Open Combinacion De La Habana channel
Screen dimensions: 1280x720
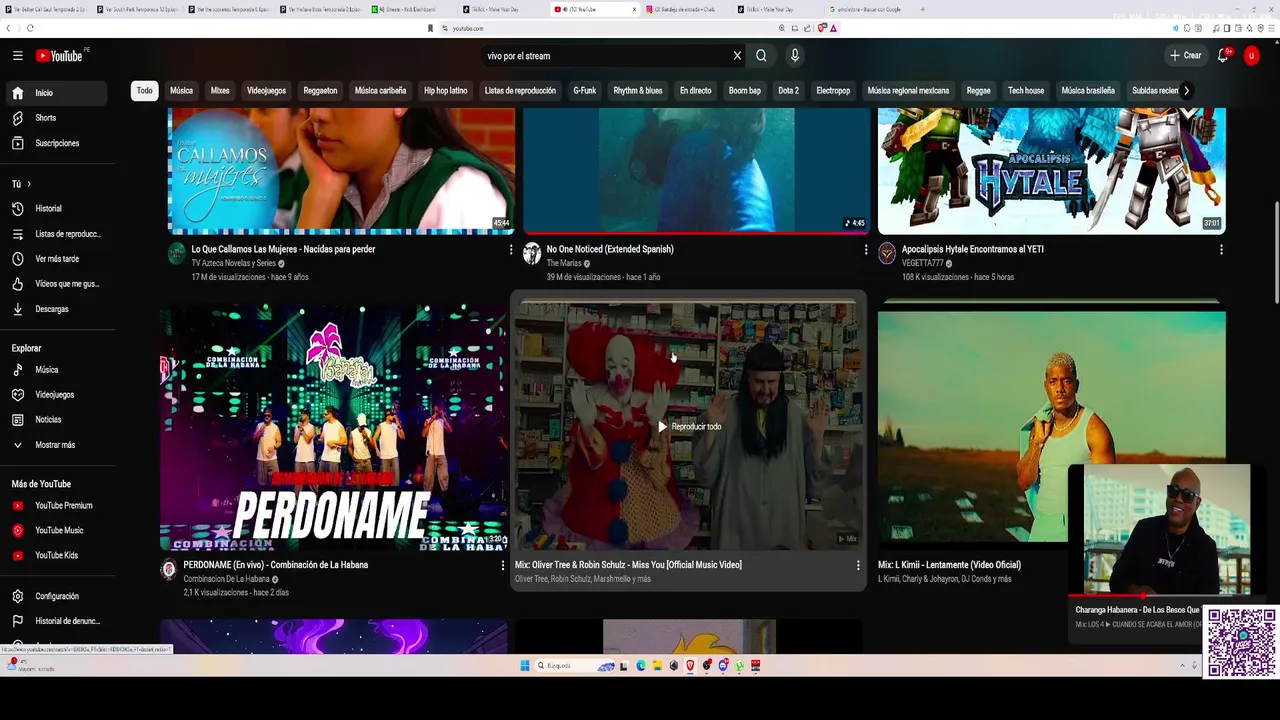pos(227,579)
